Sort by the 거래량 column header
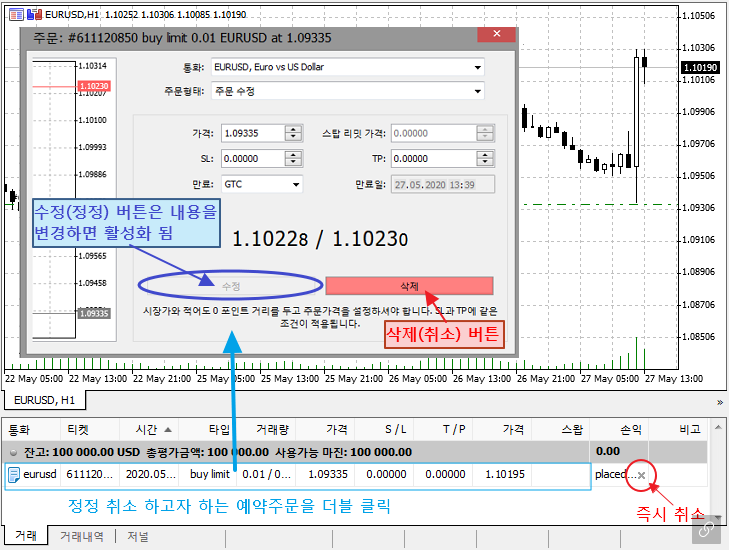 pos(266,429)
